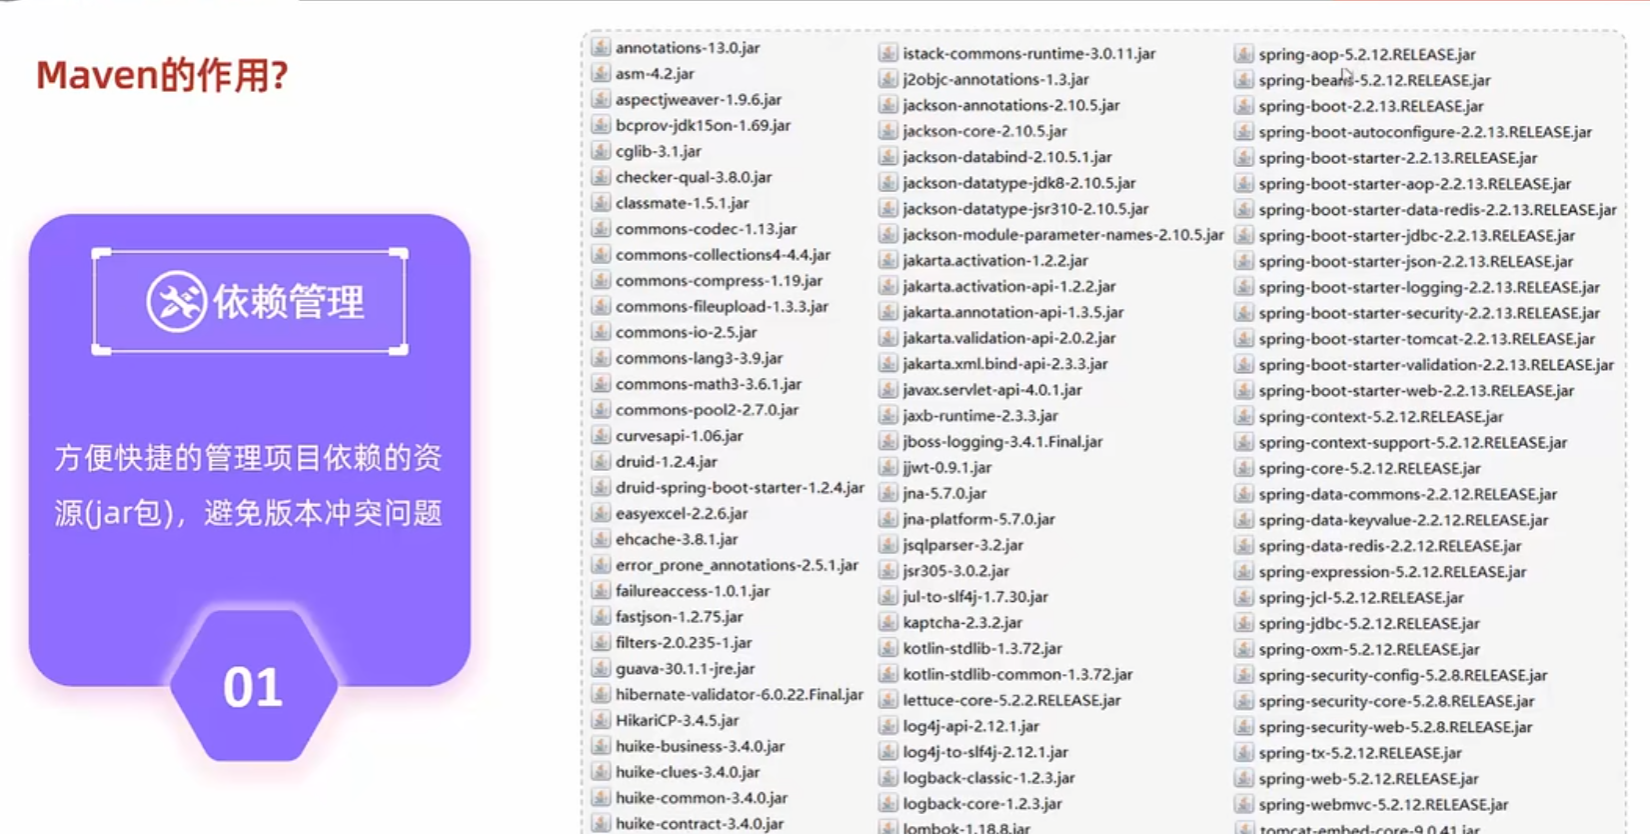Click the jar icon beside commons-codec-1.13.jar
The height and width of the screenshot is (834, 1650).
pos(601,228)
